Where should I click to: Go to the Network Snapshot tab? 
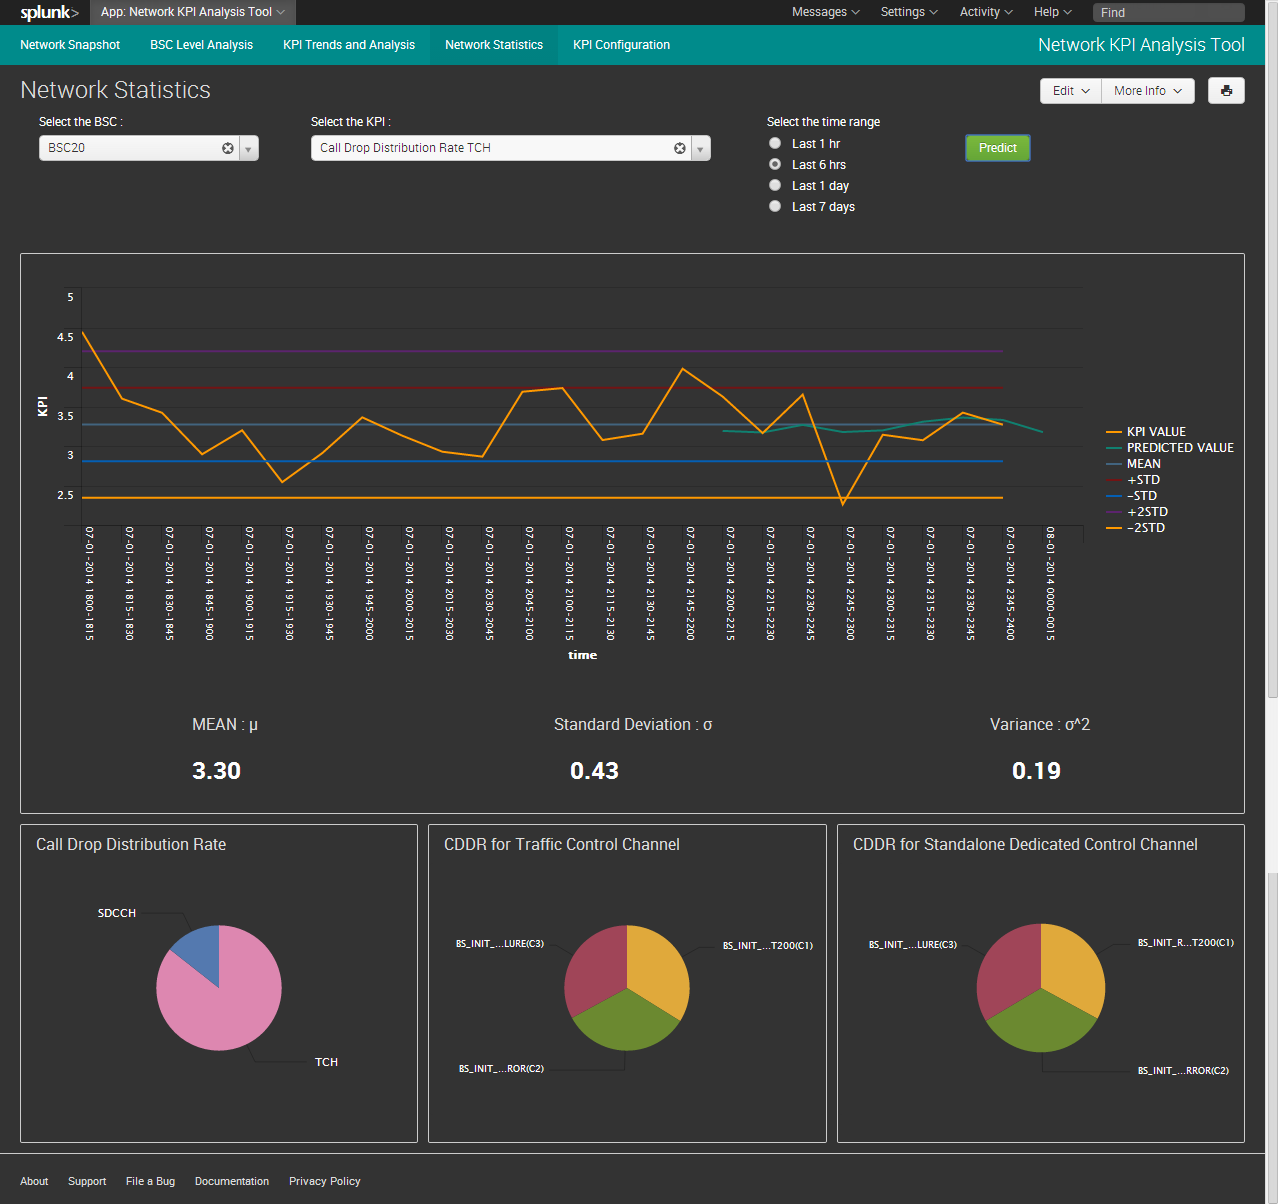70,45
